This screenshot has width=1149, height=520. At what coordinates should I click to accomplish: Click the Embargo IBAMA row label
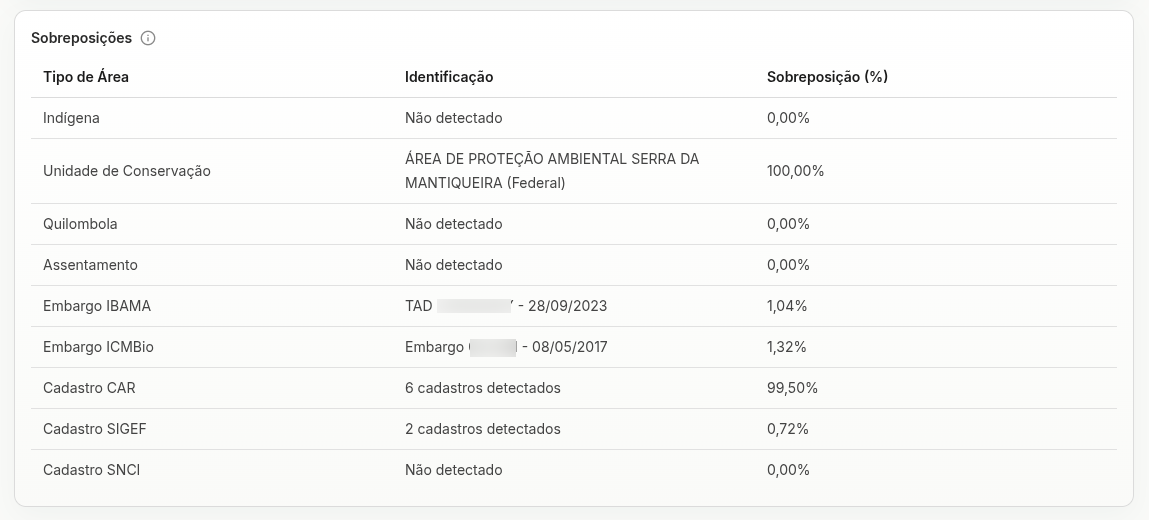coord(97,305)
